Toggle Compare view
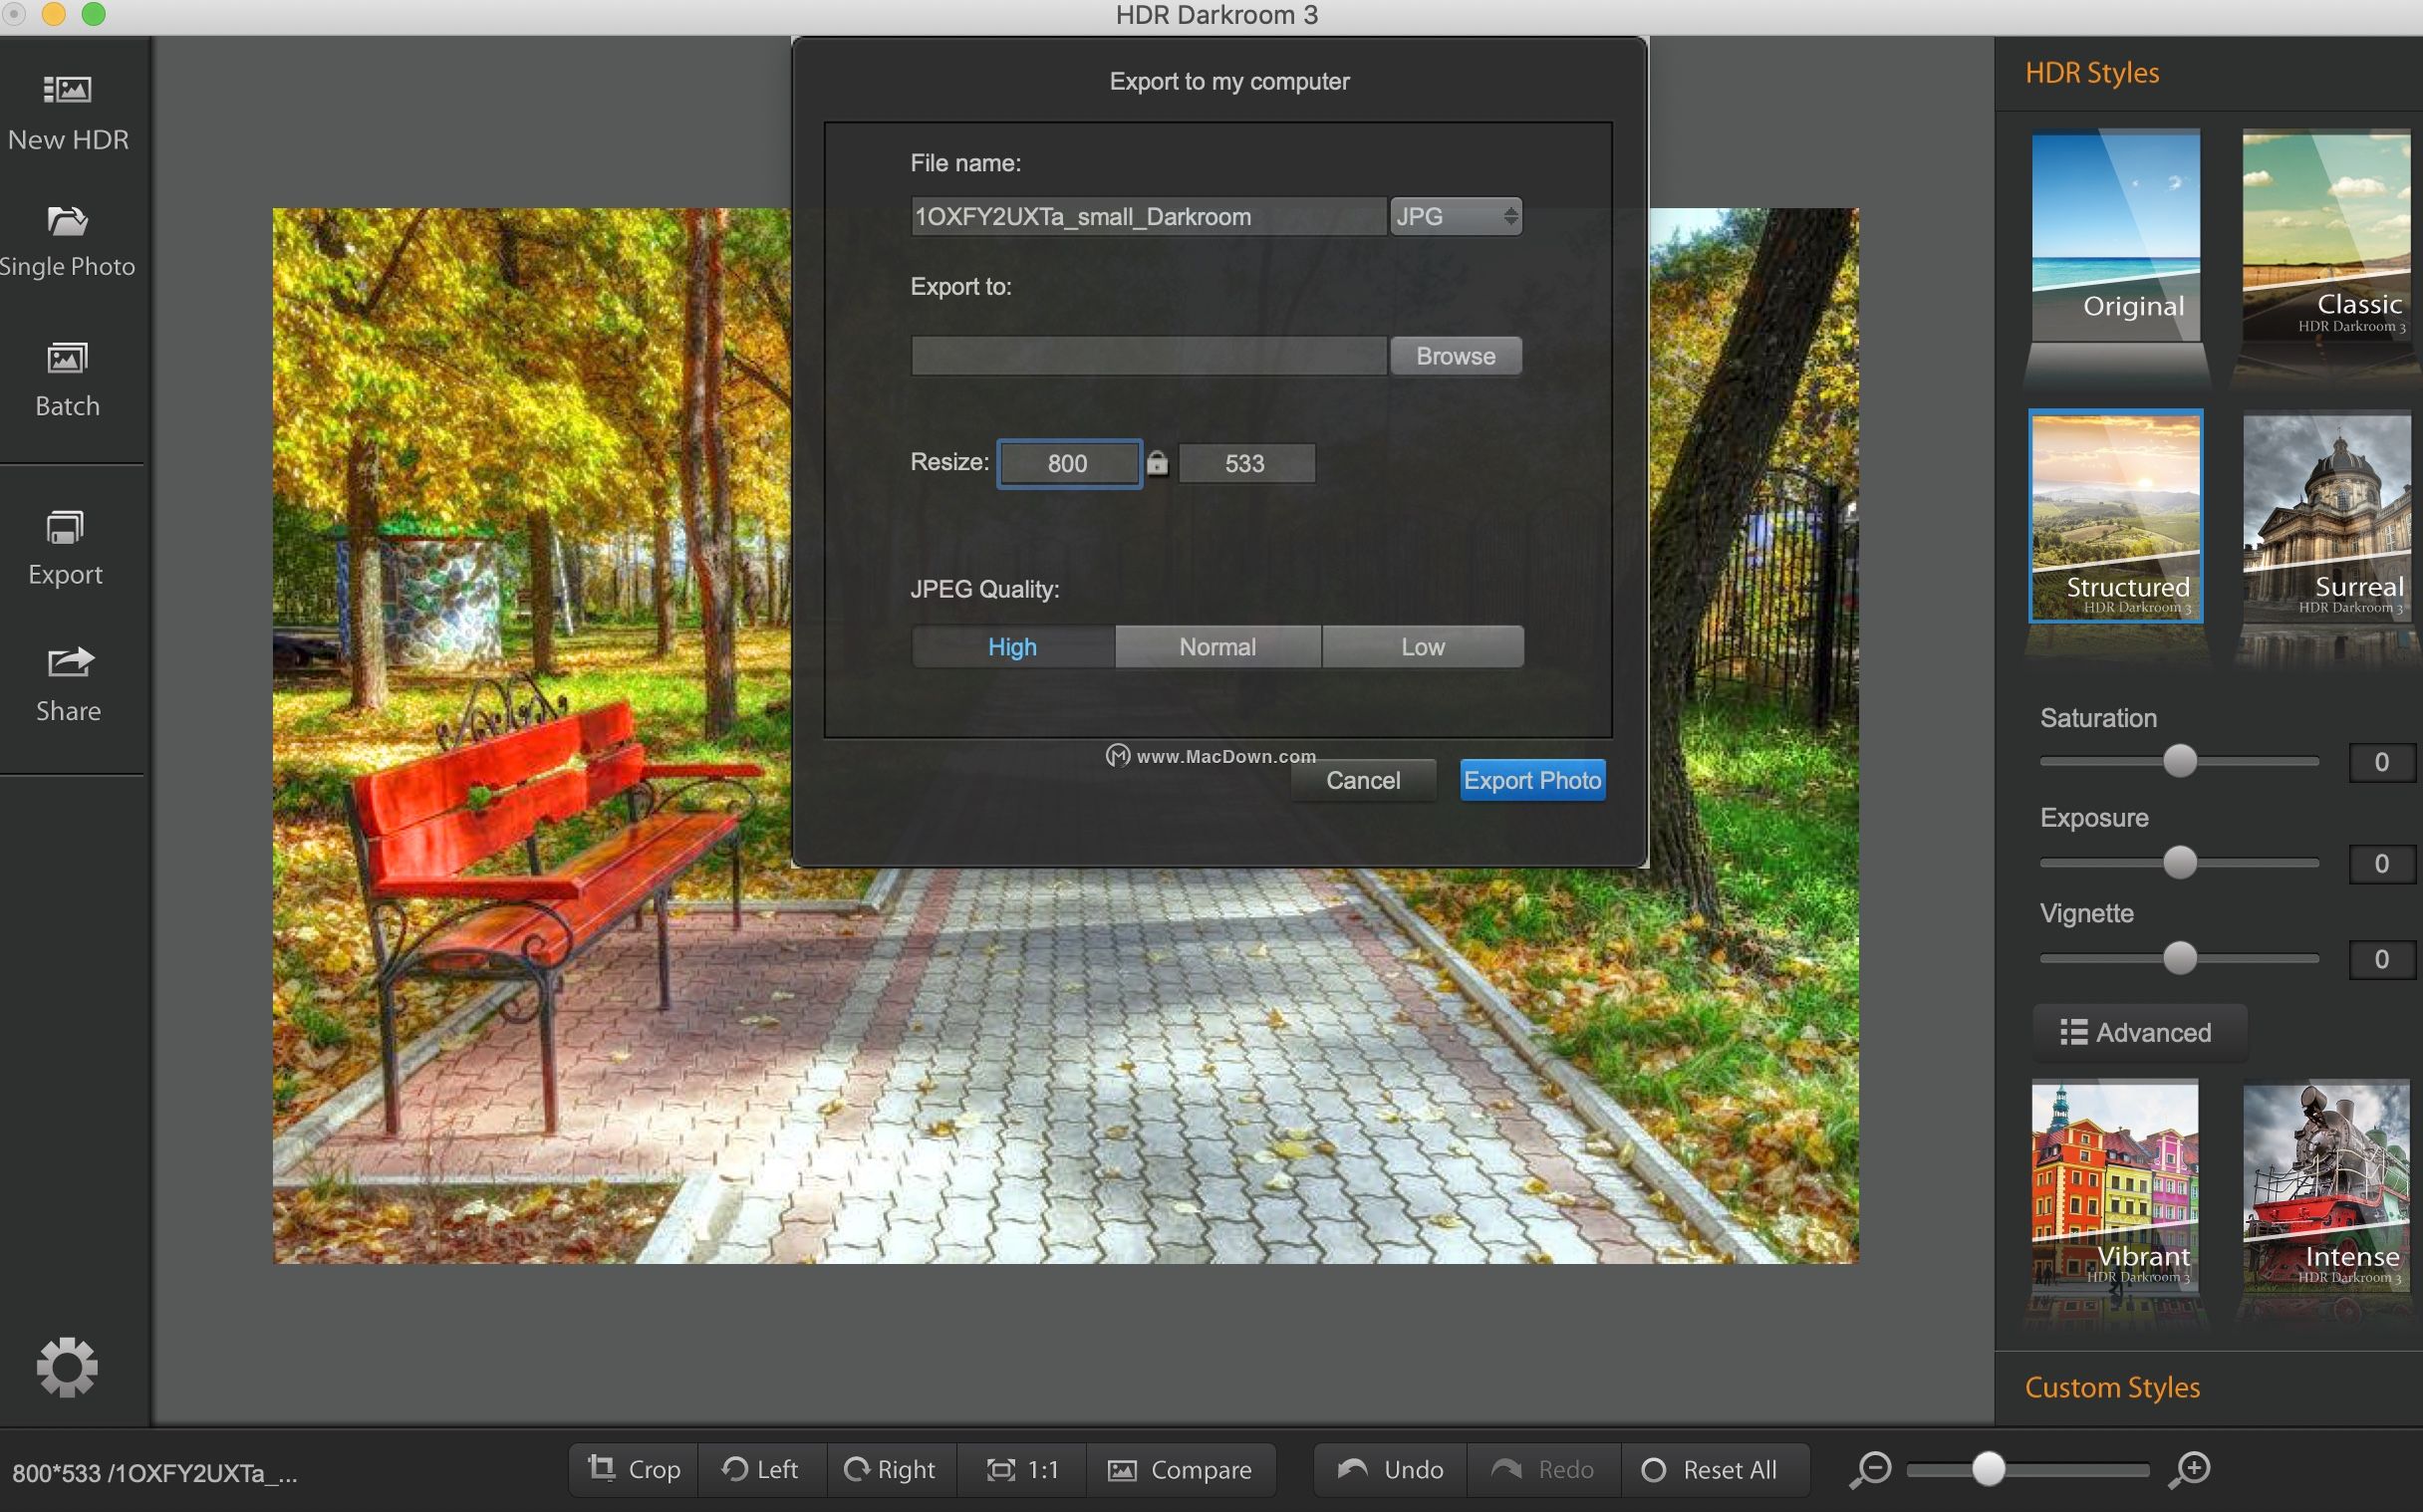The image size is (2423, 1512). [x=1180, y=1469]
